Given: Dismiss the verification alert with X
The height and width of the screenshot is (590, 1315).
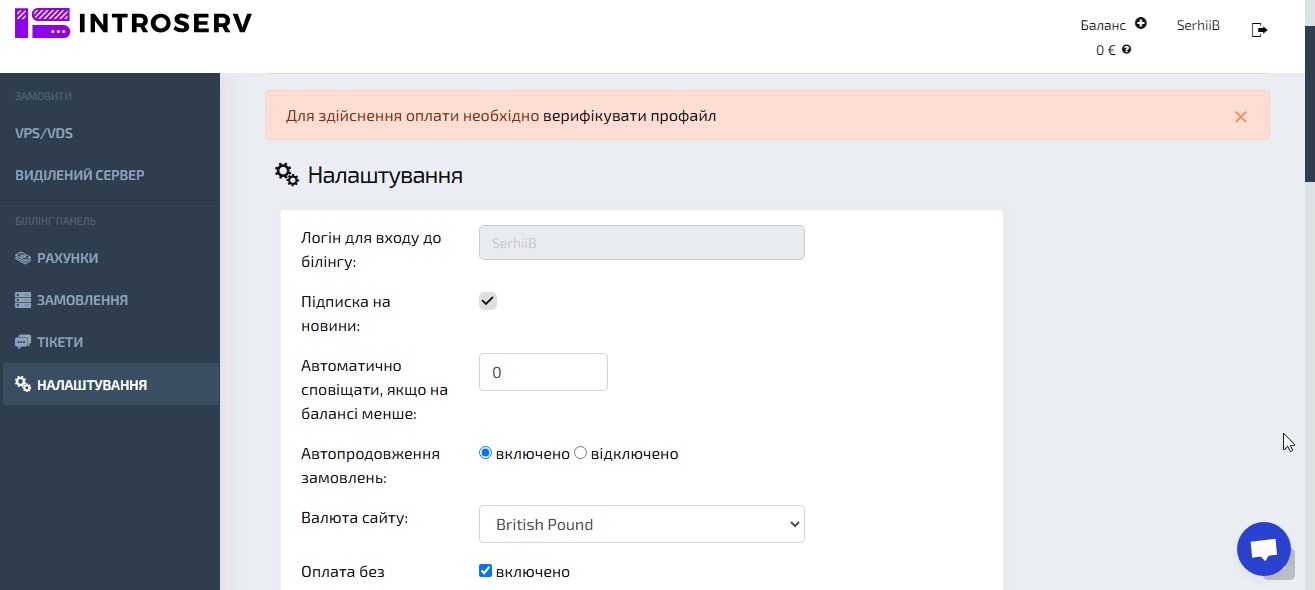Looking at the screenshot, I should [x=1240, y=116].
